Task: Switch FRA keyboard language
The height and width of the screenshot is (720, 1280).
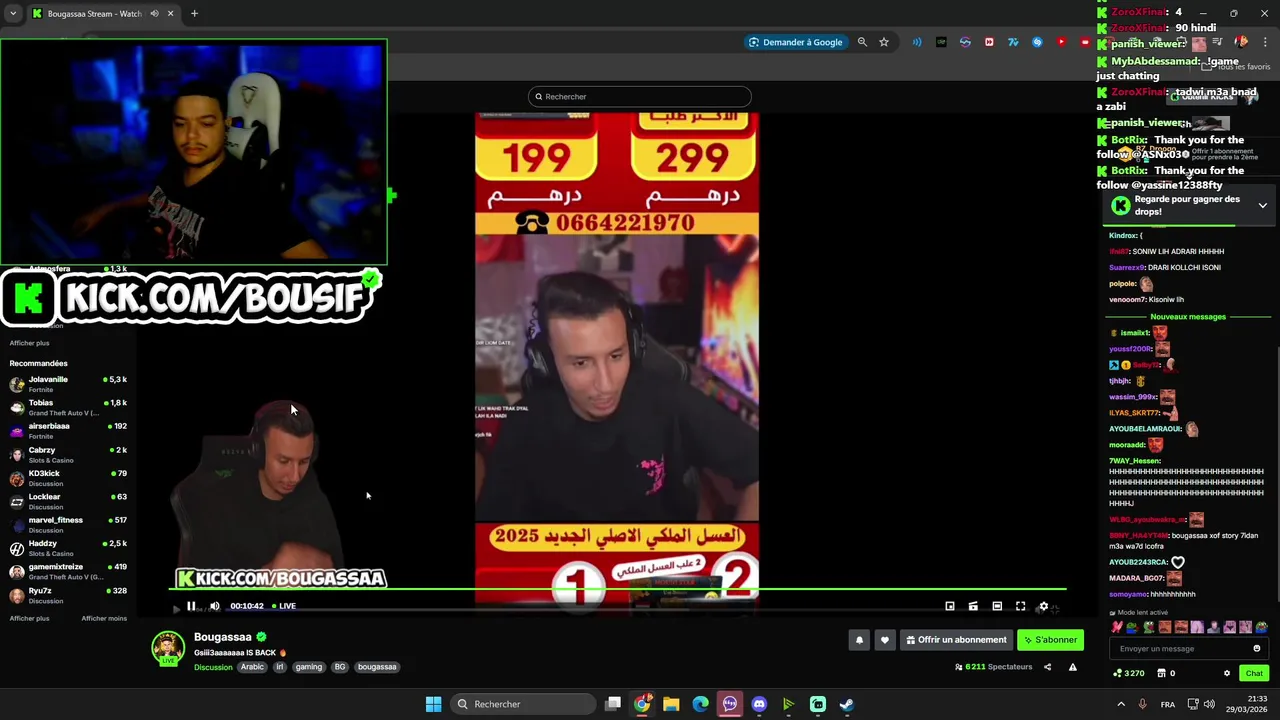Action: click(x=1168, y=704)
